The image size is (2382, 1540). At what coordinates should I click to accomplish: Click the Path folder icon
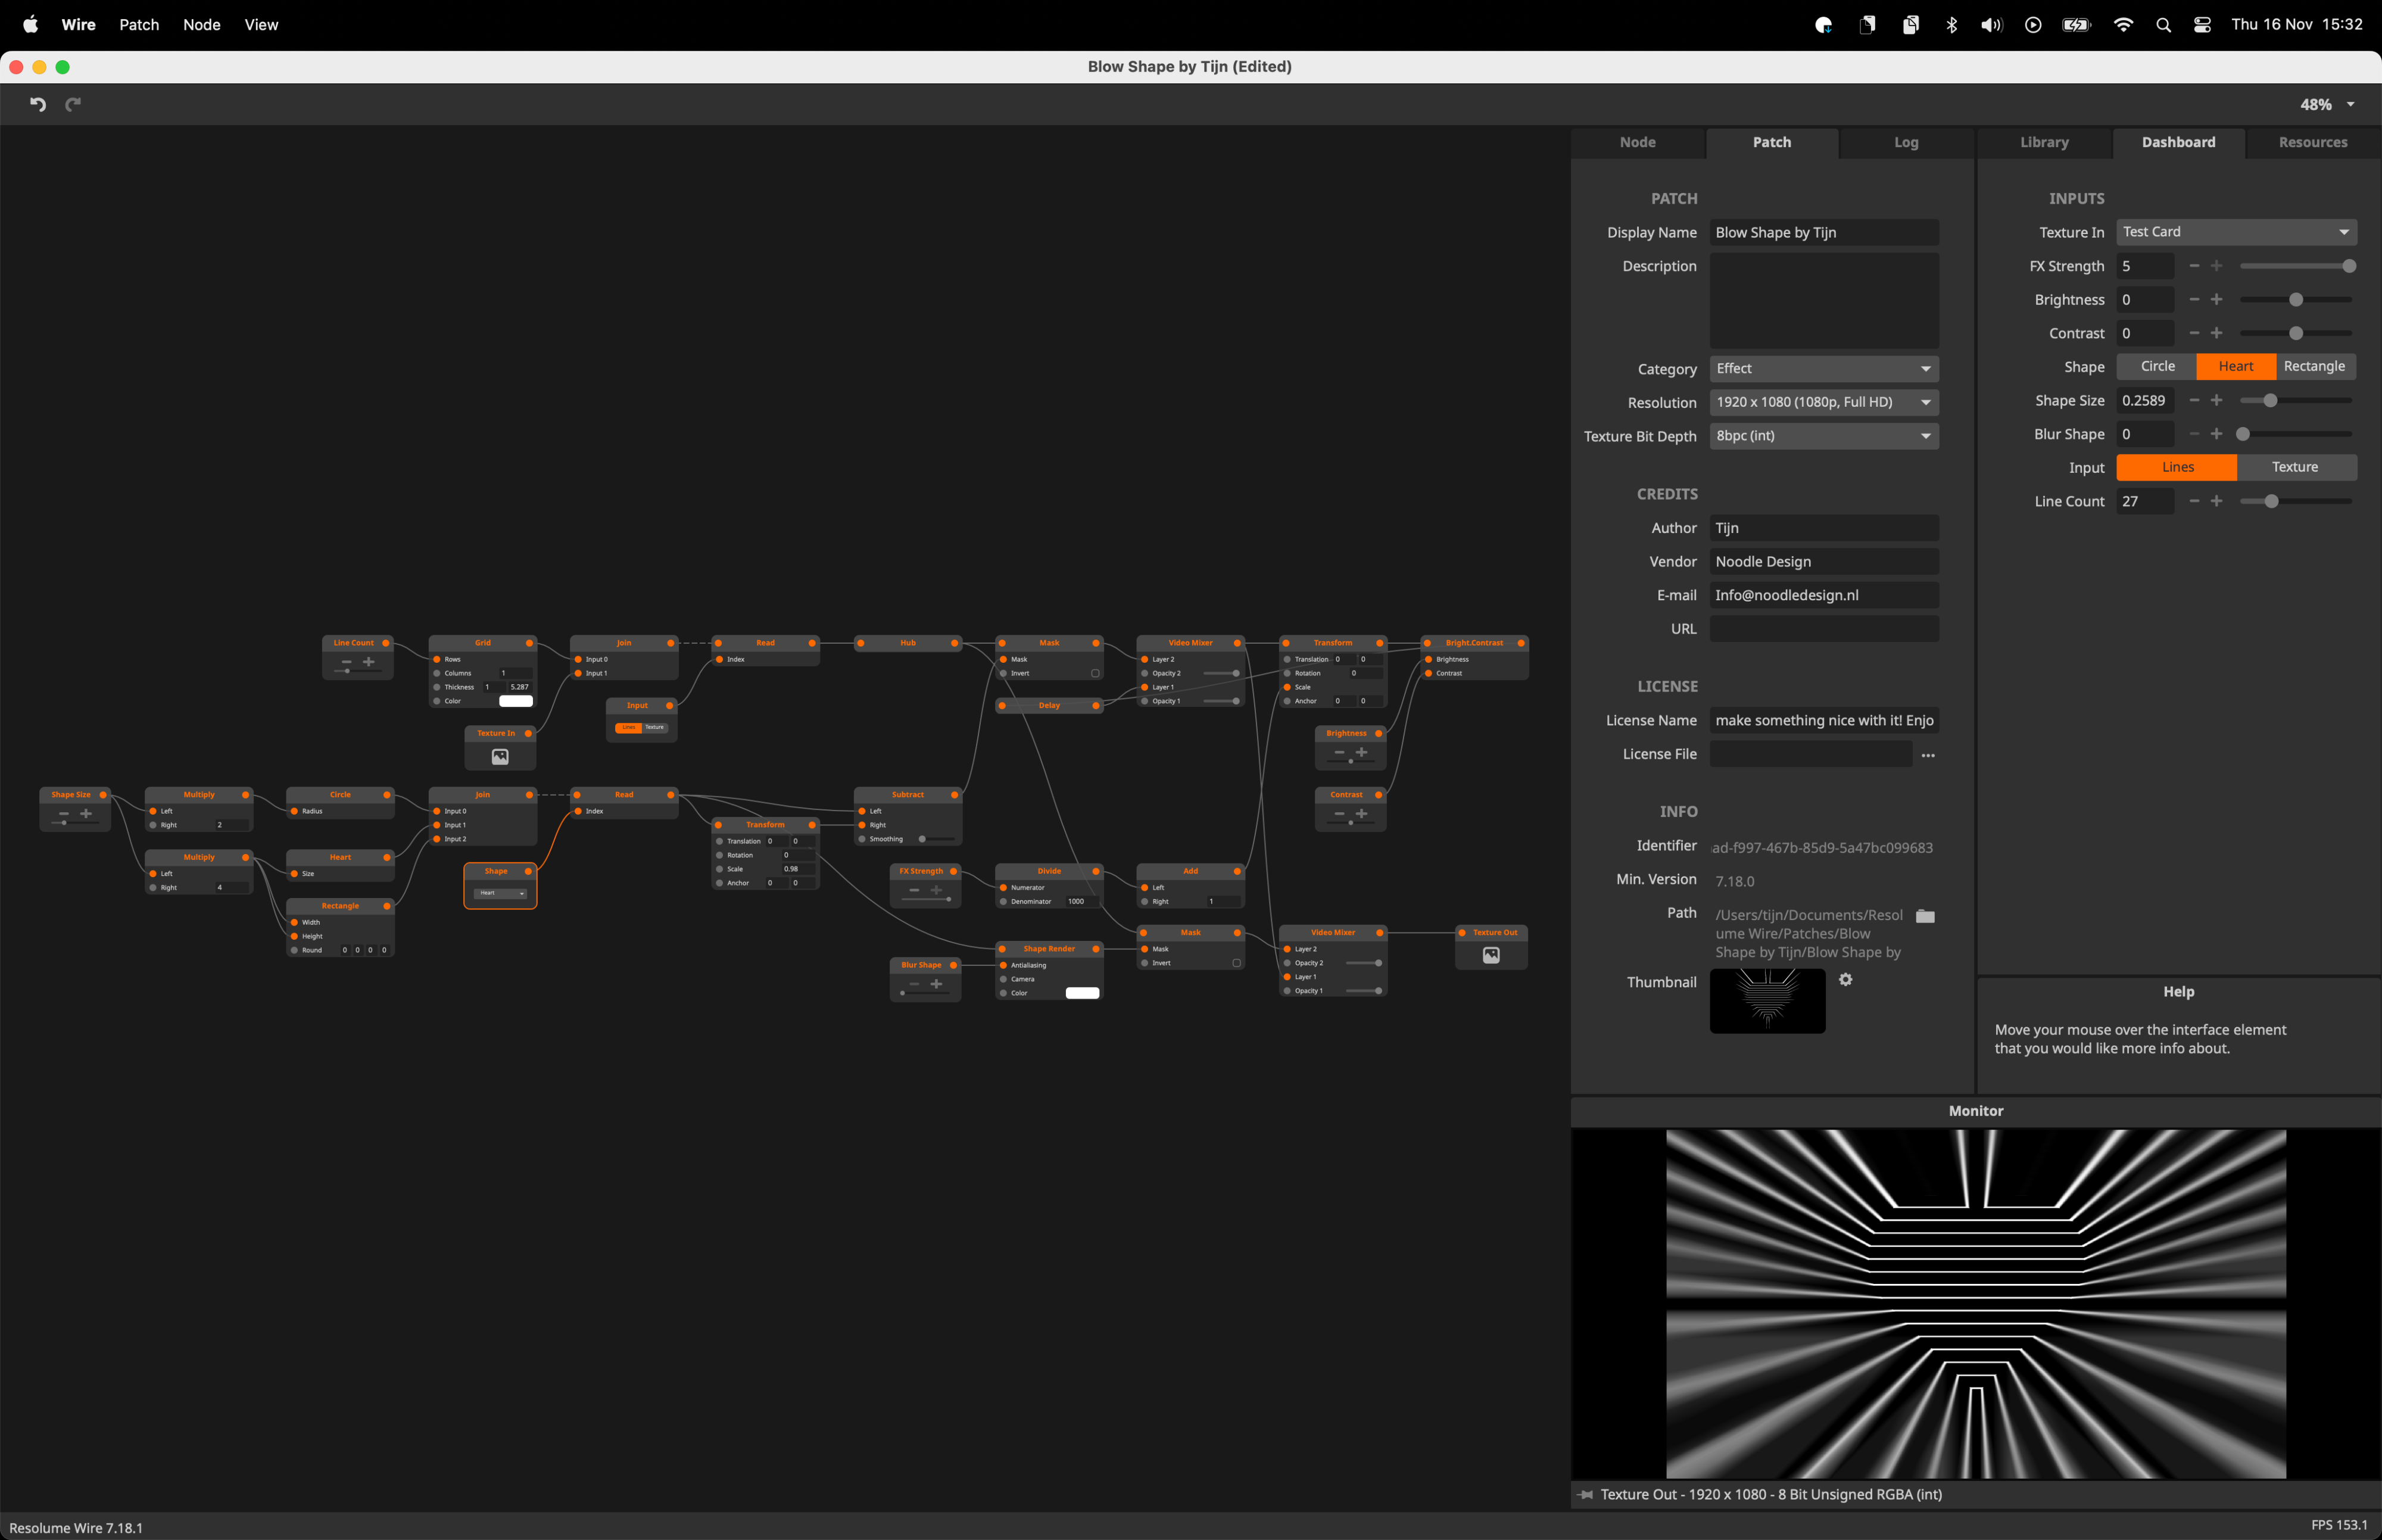pyautogui.click(x=1925, y=916)
